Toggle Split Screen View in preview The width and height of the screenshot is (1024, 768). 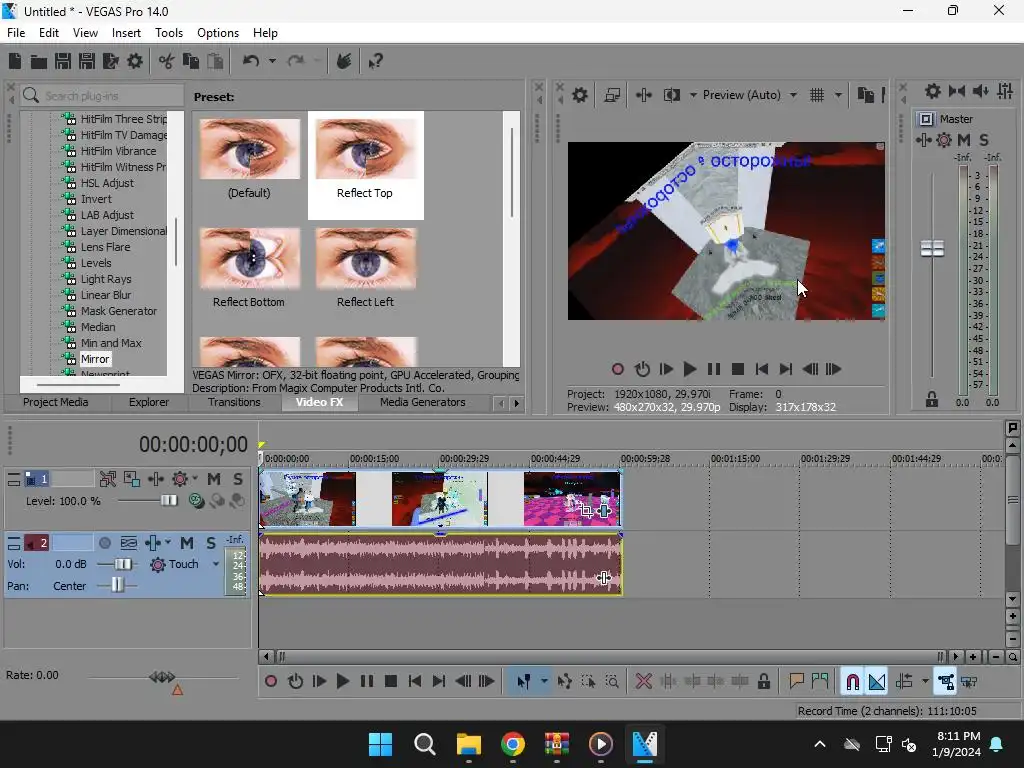[x=671, y=95]
